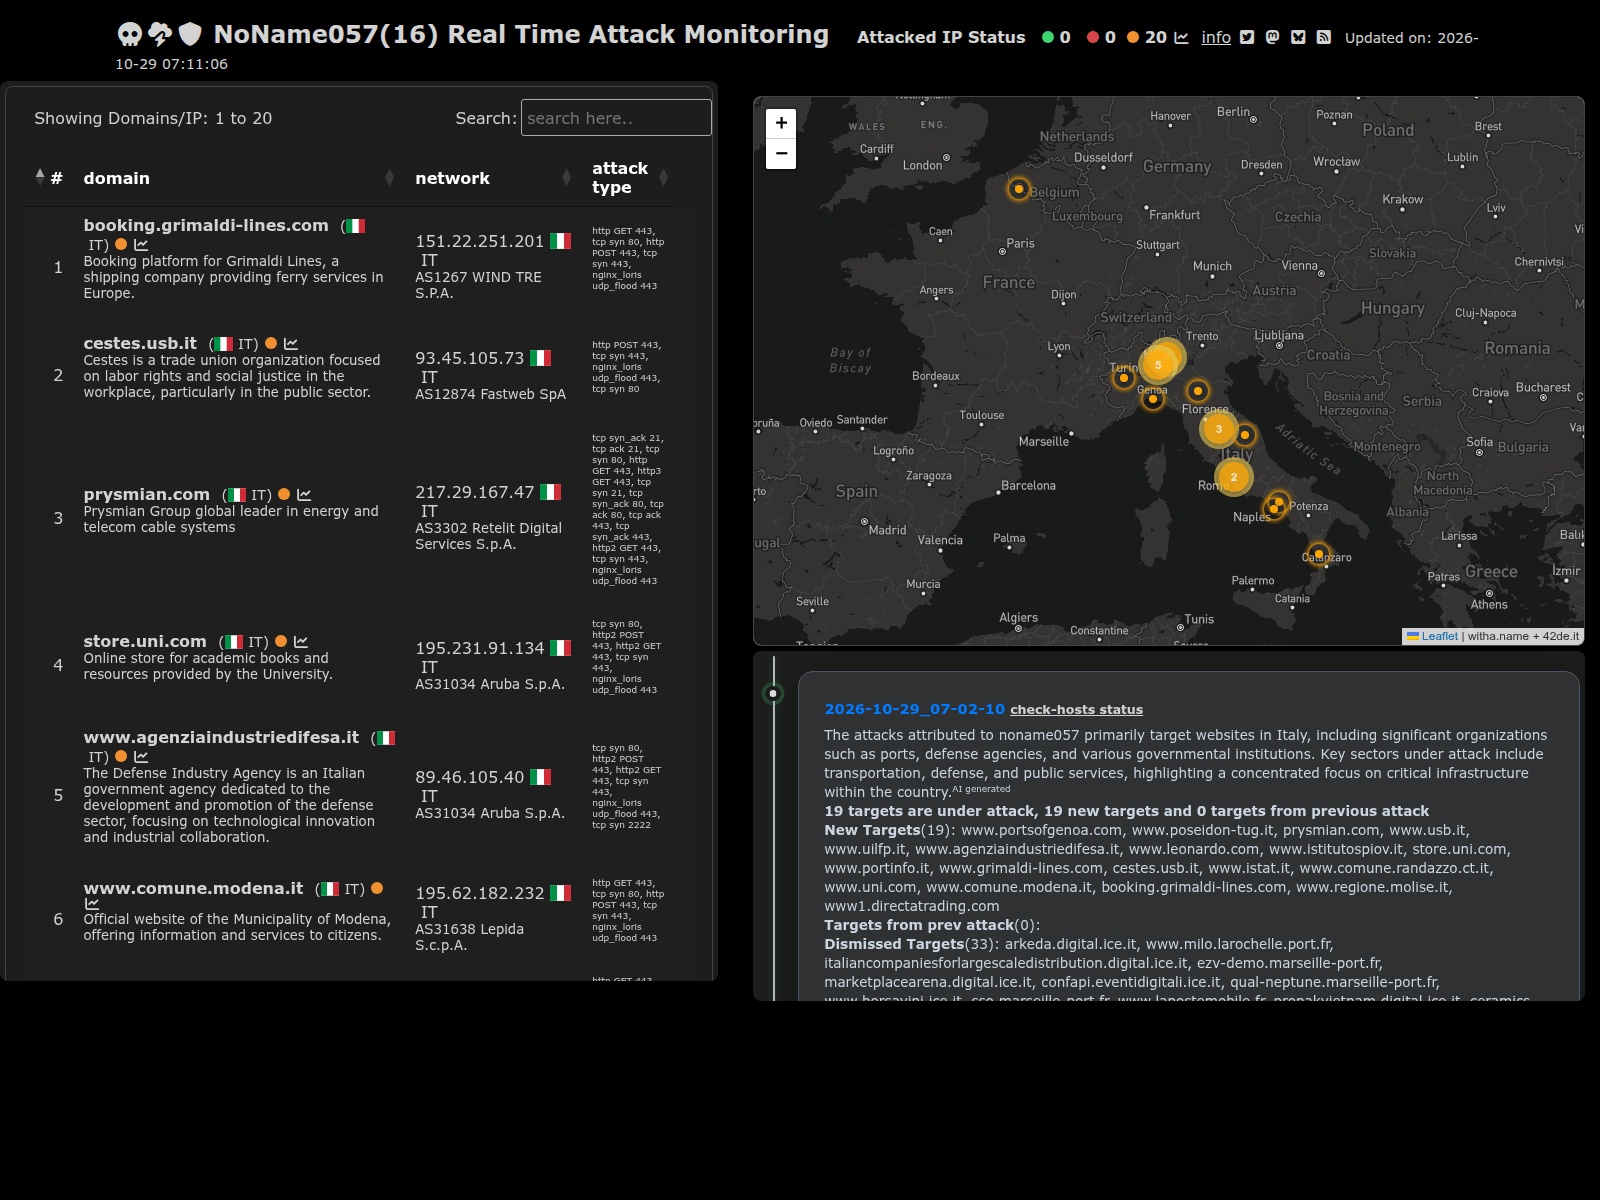
Task: Open the Mastodon icon link in header
Action: [1272, 38]
